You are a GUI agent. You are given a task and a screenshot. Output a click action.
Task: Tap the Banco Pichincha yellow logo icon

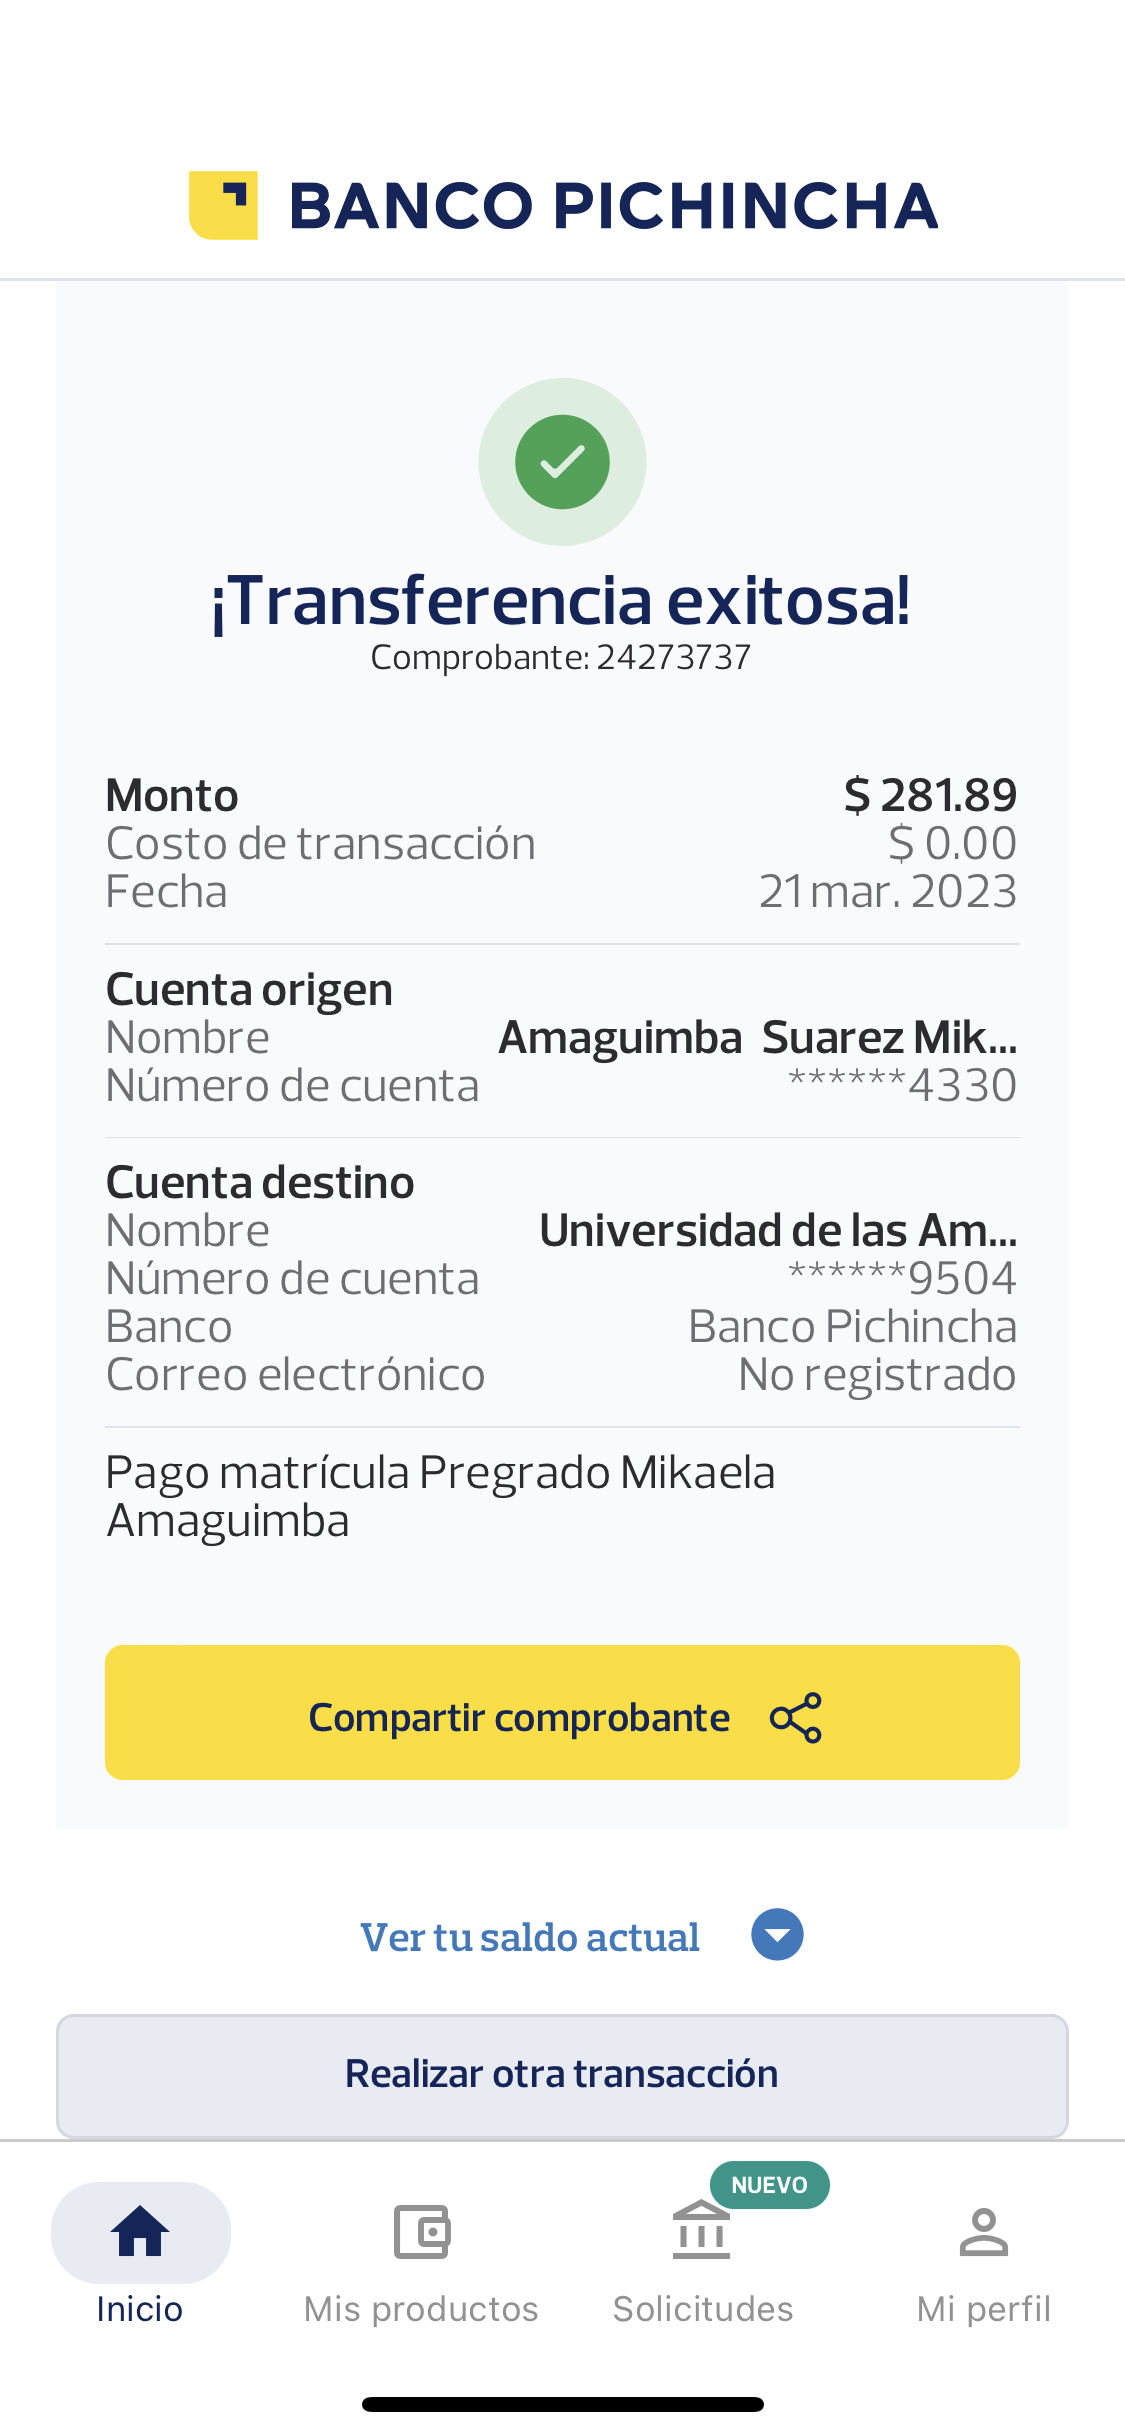pos(223,205)
